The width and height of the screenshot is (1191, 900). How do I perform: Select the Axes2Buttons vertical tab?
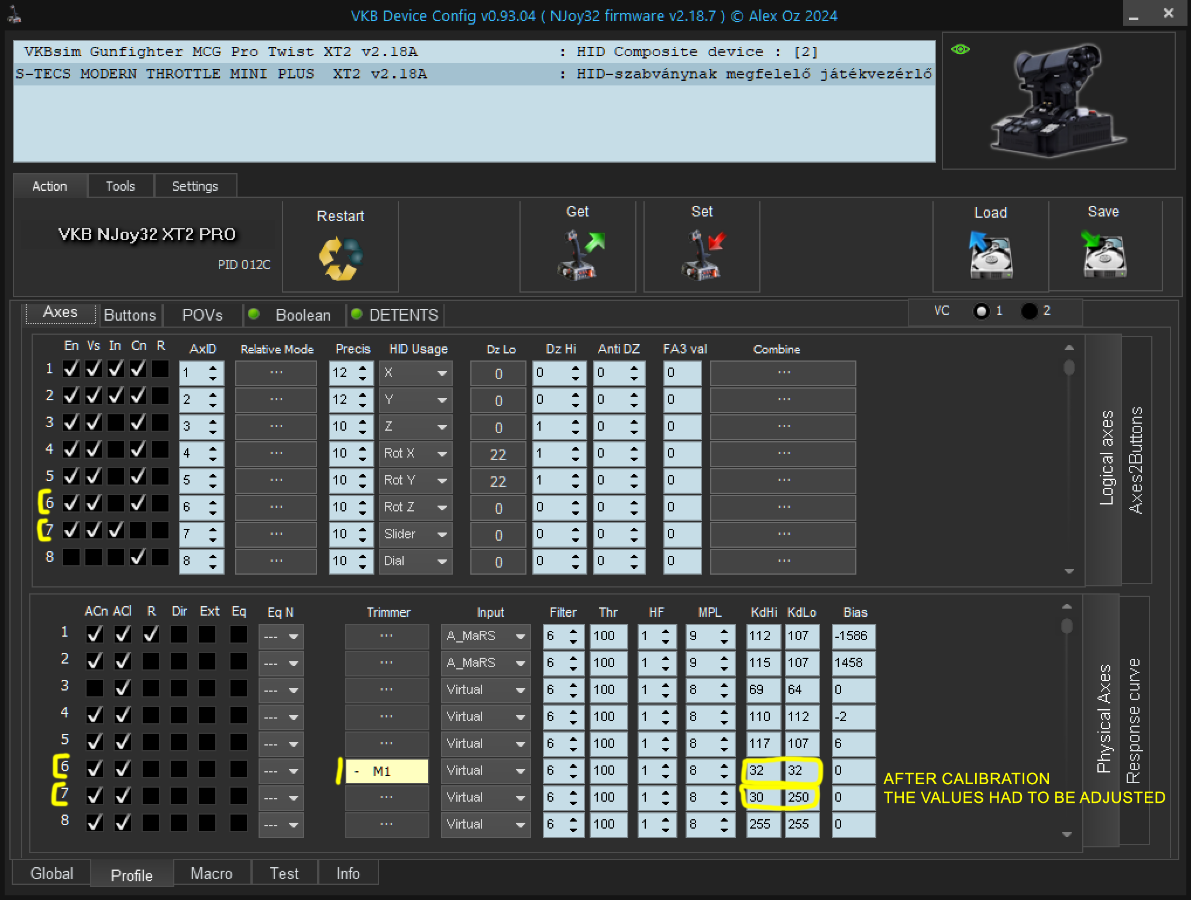1136,459
